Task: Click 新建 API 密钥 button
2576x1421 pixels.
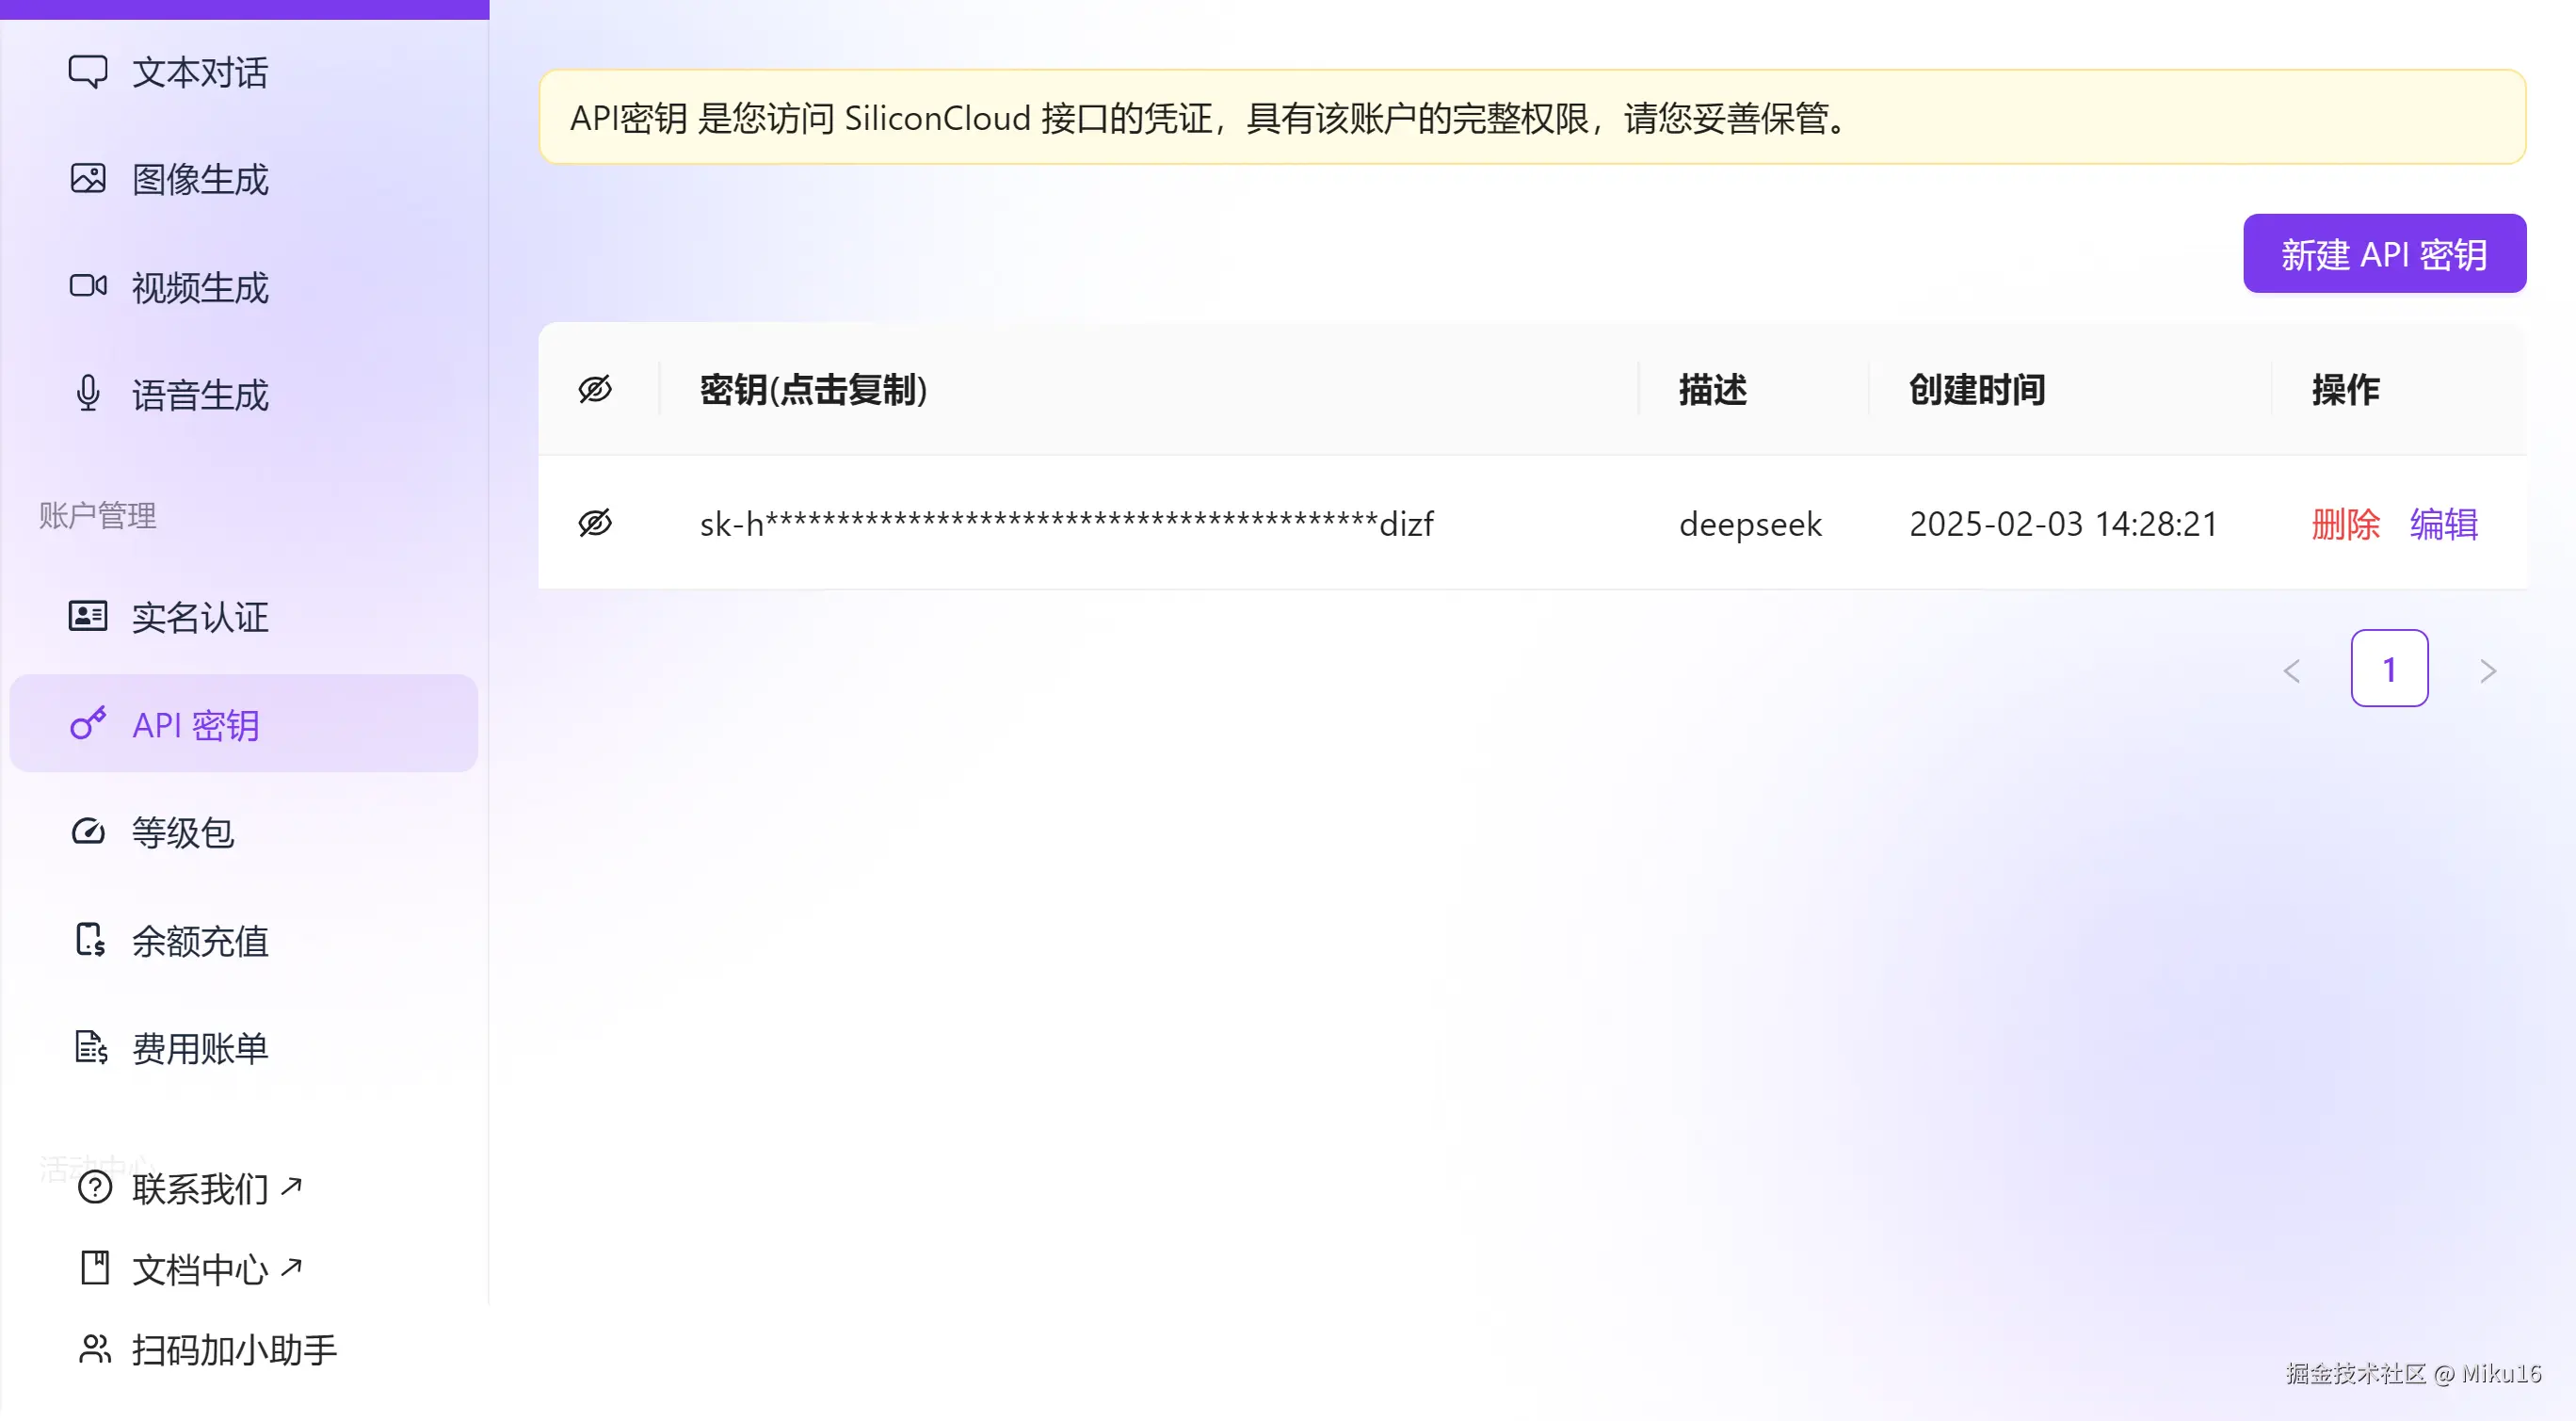Action: pyautogui.click(x=2384, y=254)
